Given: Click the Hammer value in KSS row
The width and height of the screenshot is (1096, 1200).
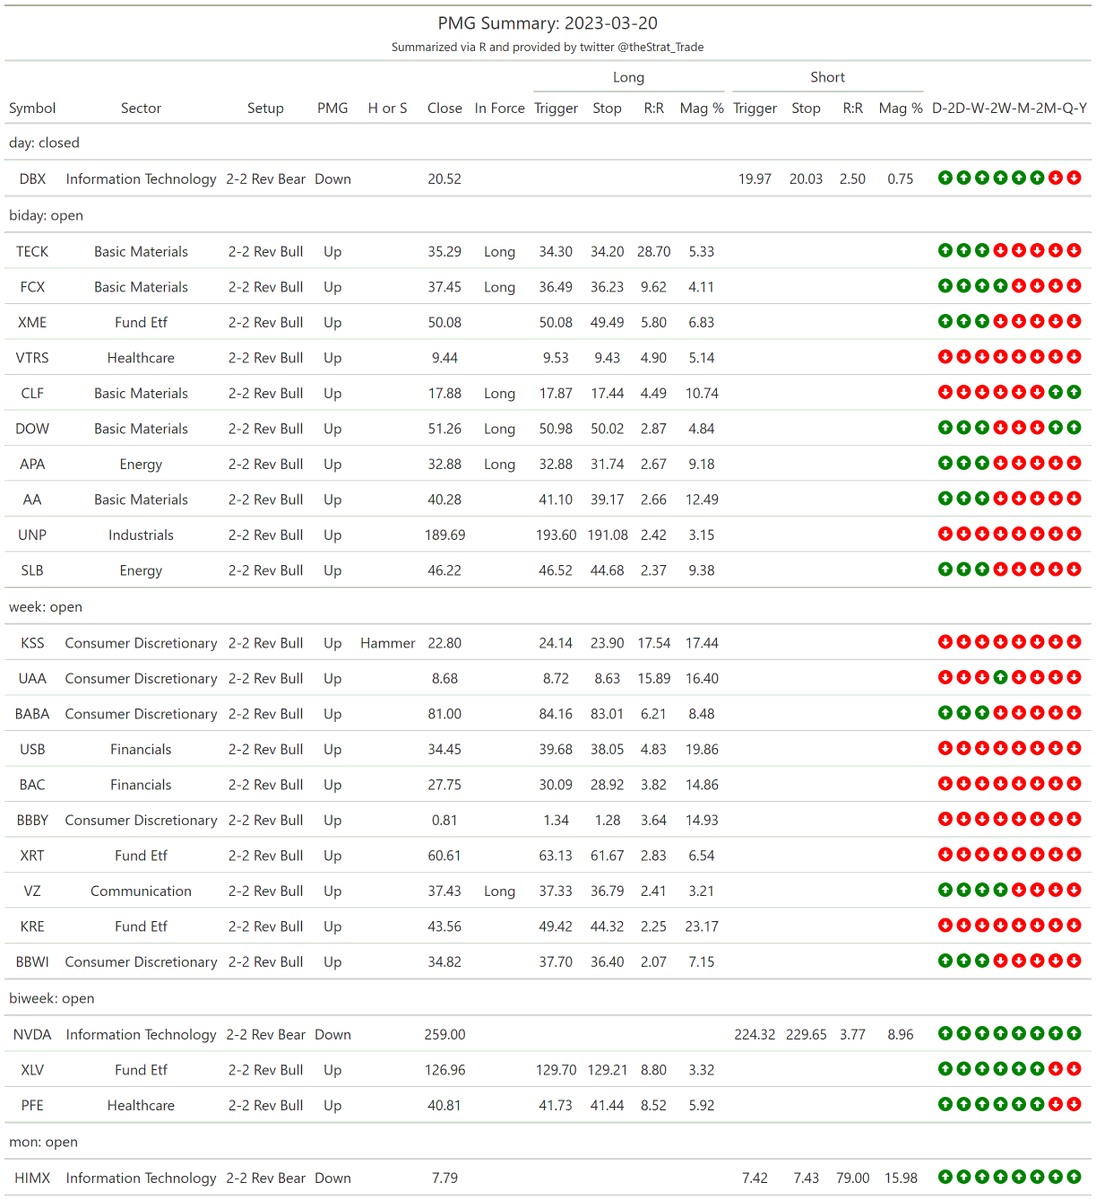Looking at the screenshot, I should pyautogui.click(x=388, y=643).
